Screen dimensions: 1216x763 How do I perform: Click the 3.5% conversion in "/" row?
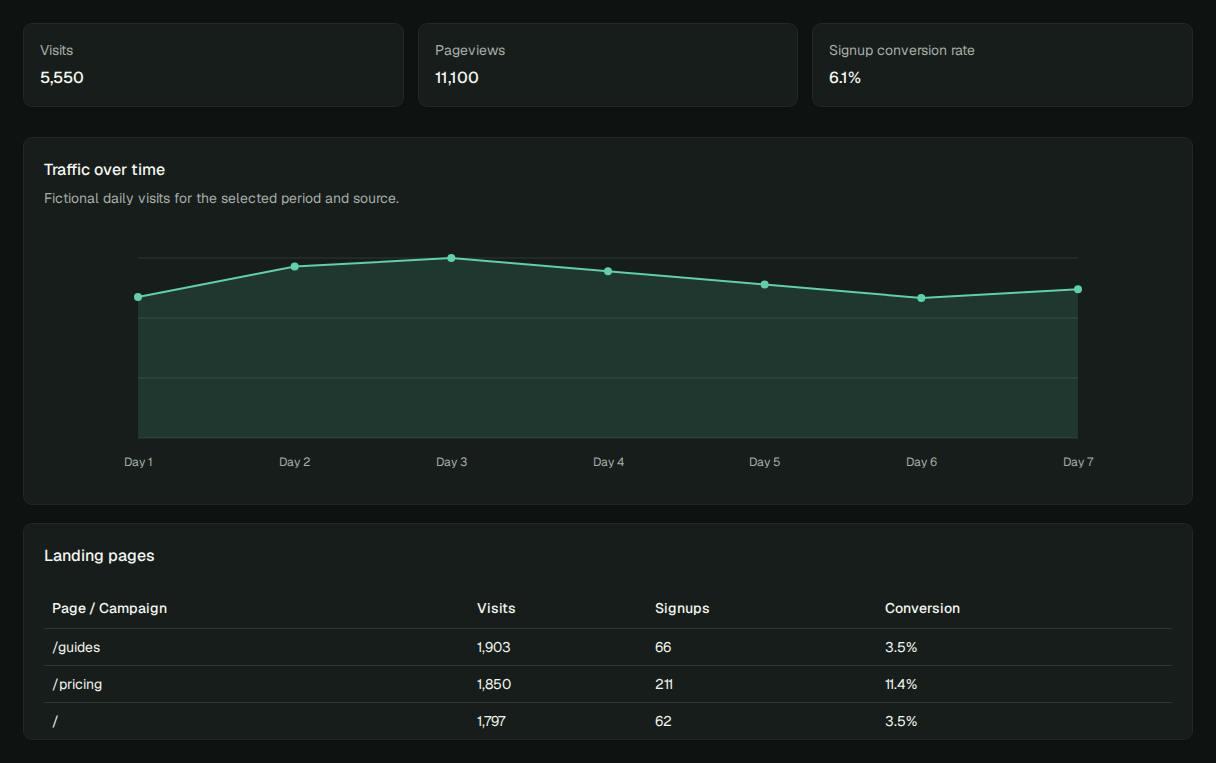click(x=901, y=721)
